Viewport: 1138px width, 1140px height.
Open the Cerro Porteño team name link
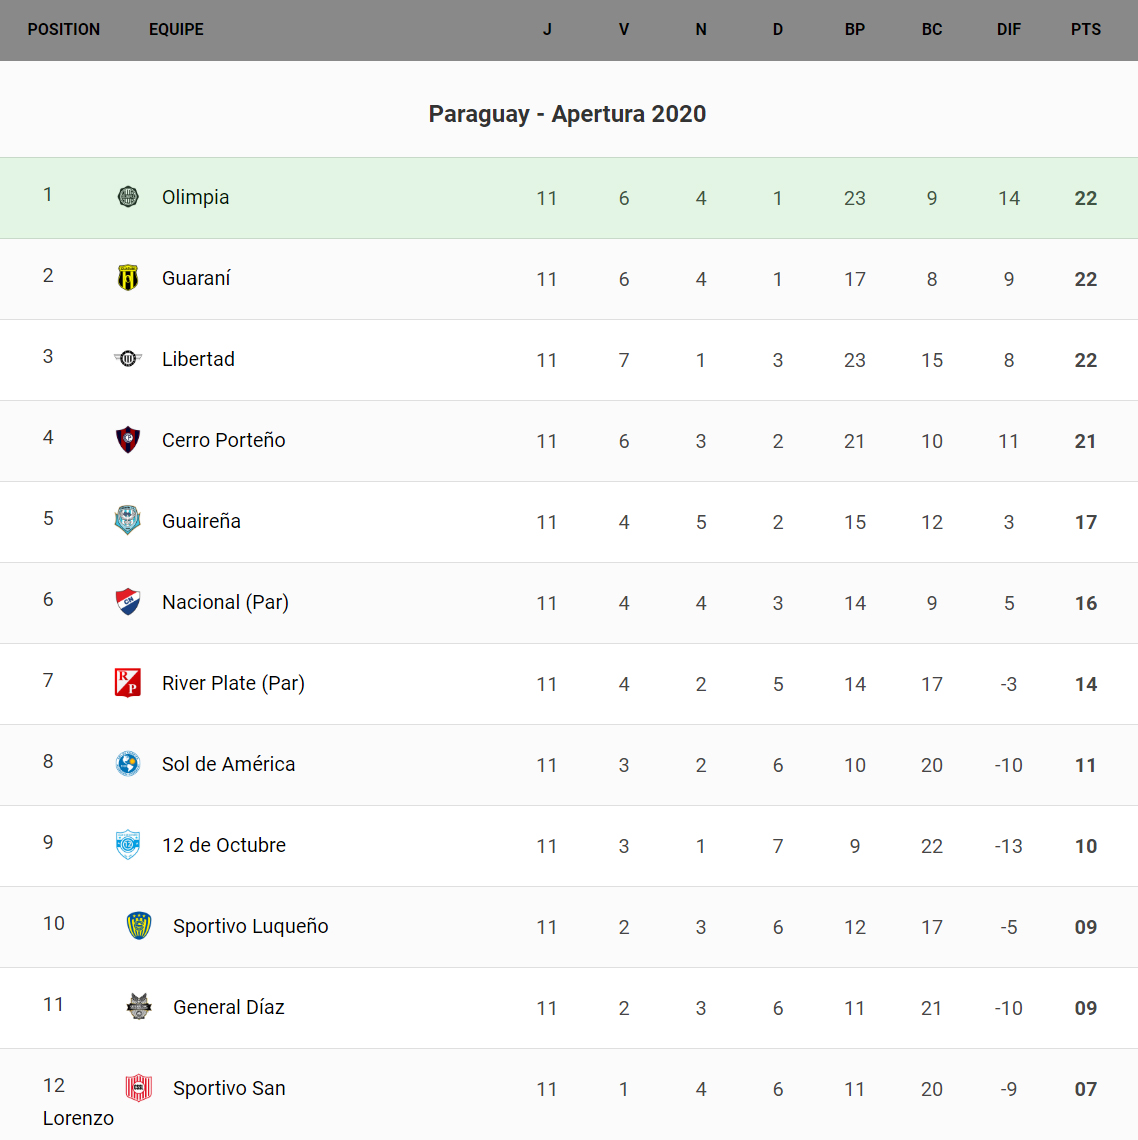pos(224,441)
